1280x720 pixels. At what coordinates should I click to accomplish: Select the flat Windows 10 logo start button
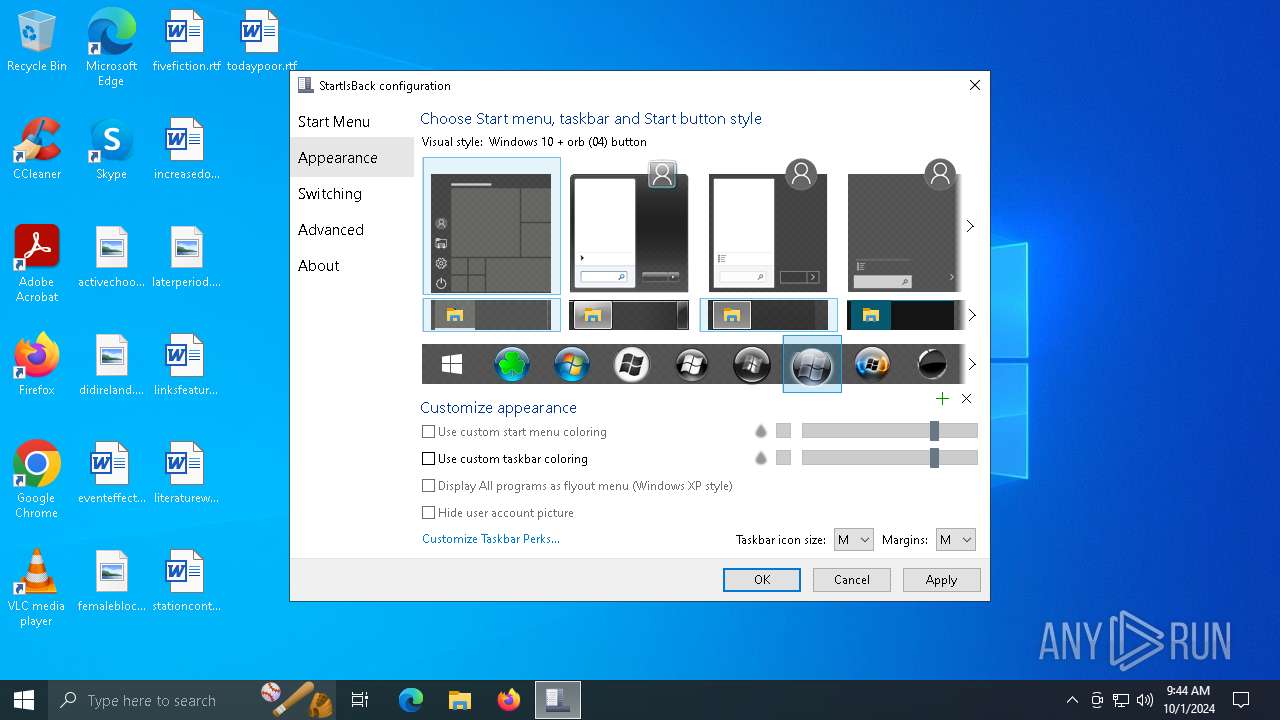(x=452, y=365)
